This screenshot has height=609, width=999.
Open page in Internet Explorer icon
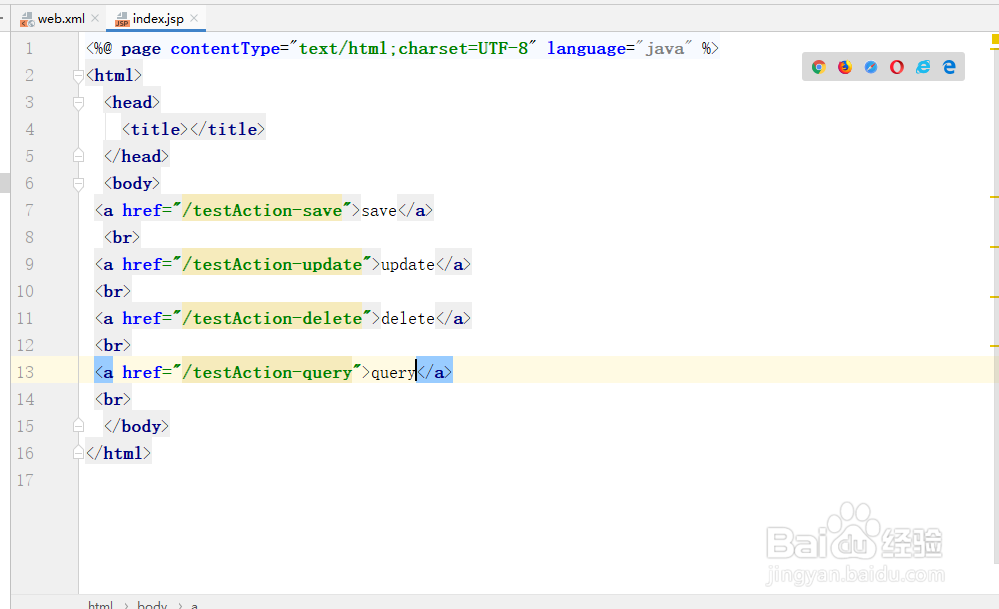tap(923, 67)
